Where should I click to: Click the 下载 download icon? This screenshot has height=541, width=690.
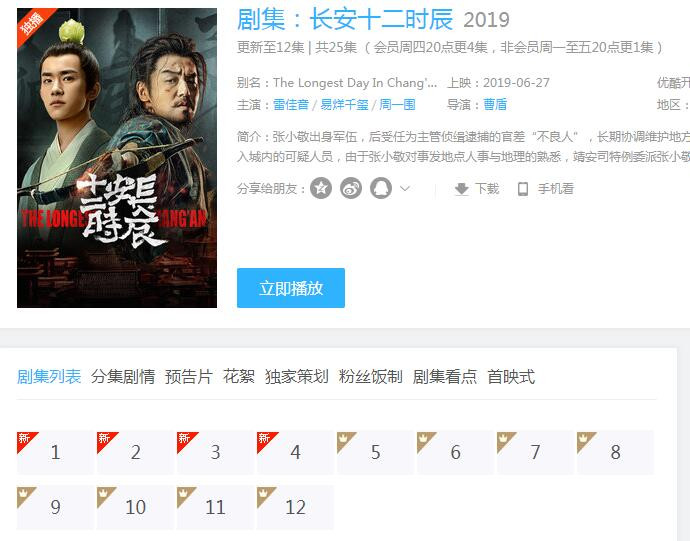pos(462,189)
